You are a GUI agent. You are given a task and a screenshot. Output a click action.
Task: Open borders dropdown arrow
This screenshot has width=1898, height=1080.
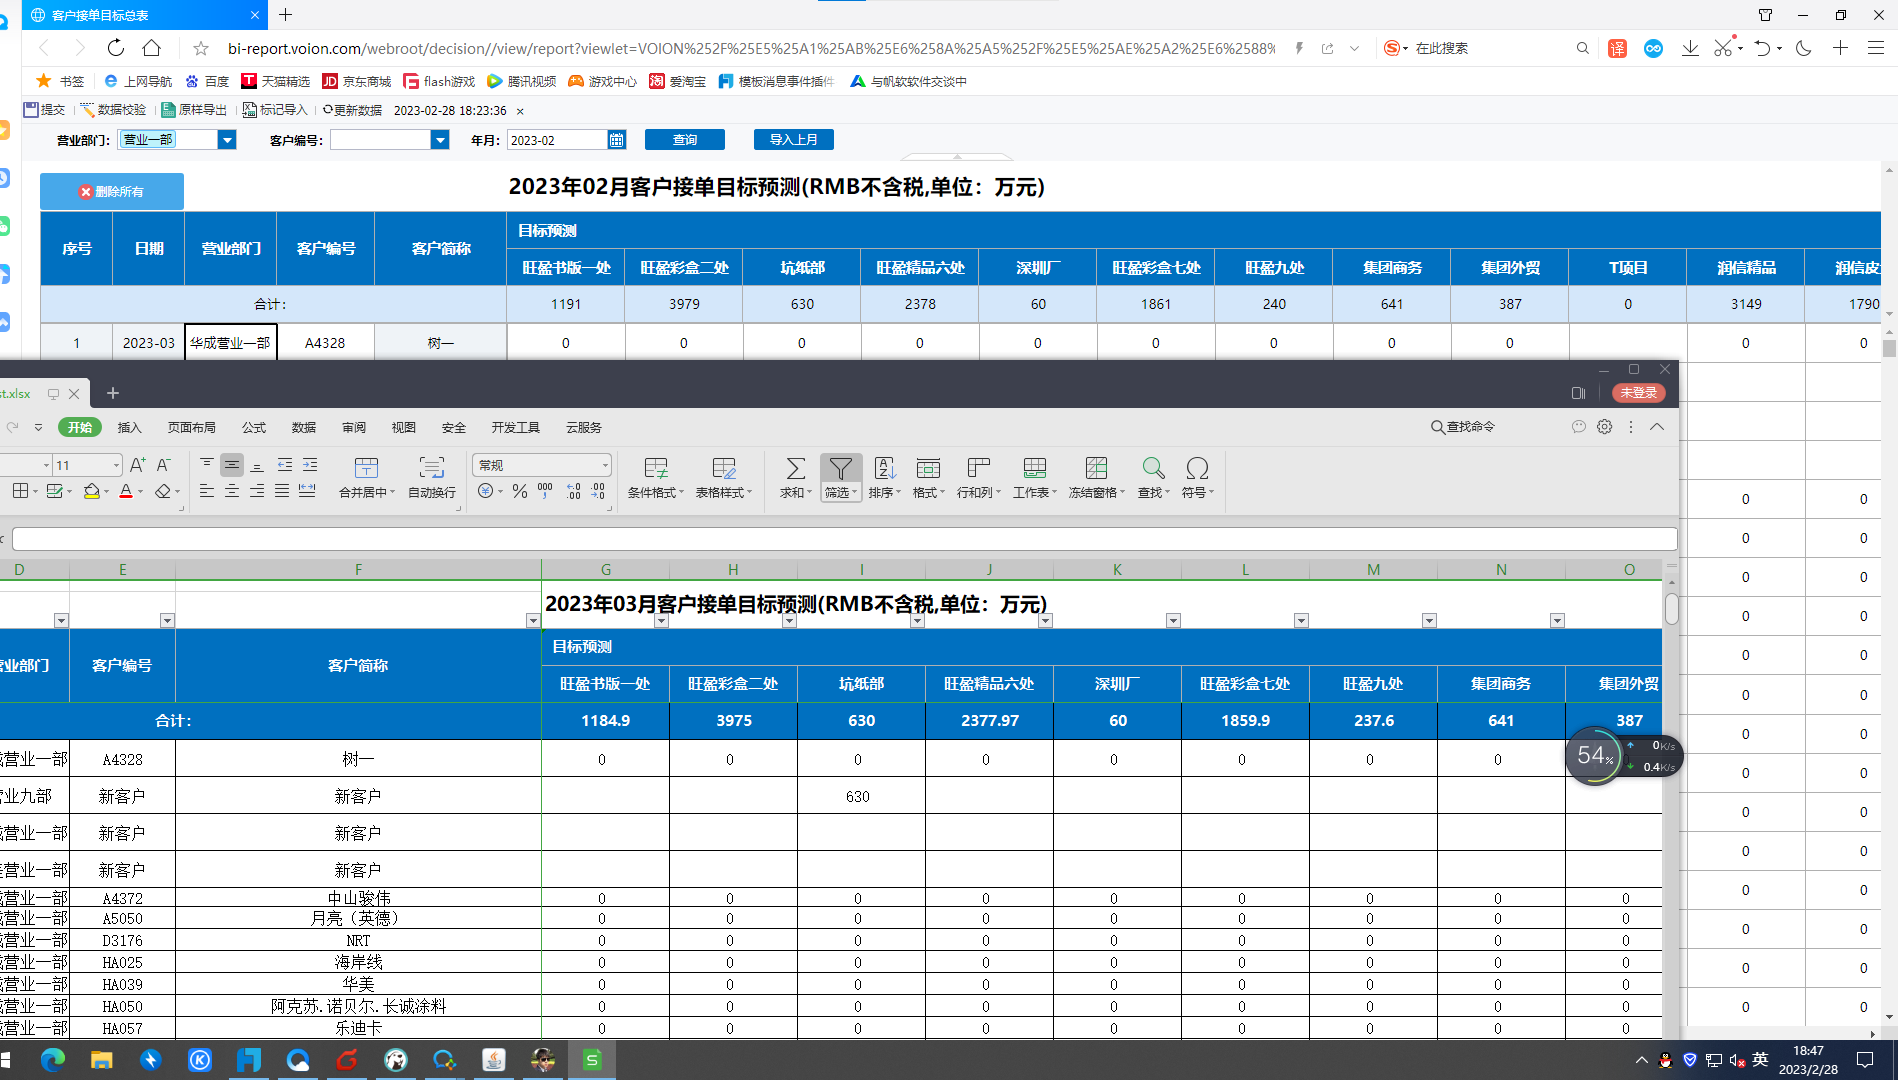coord(35,491)
